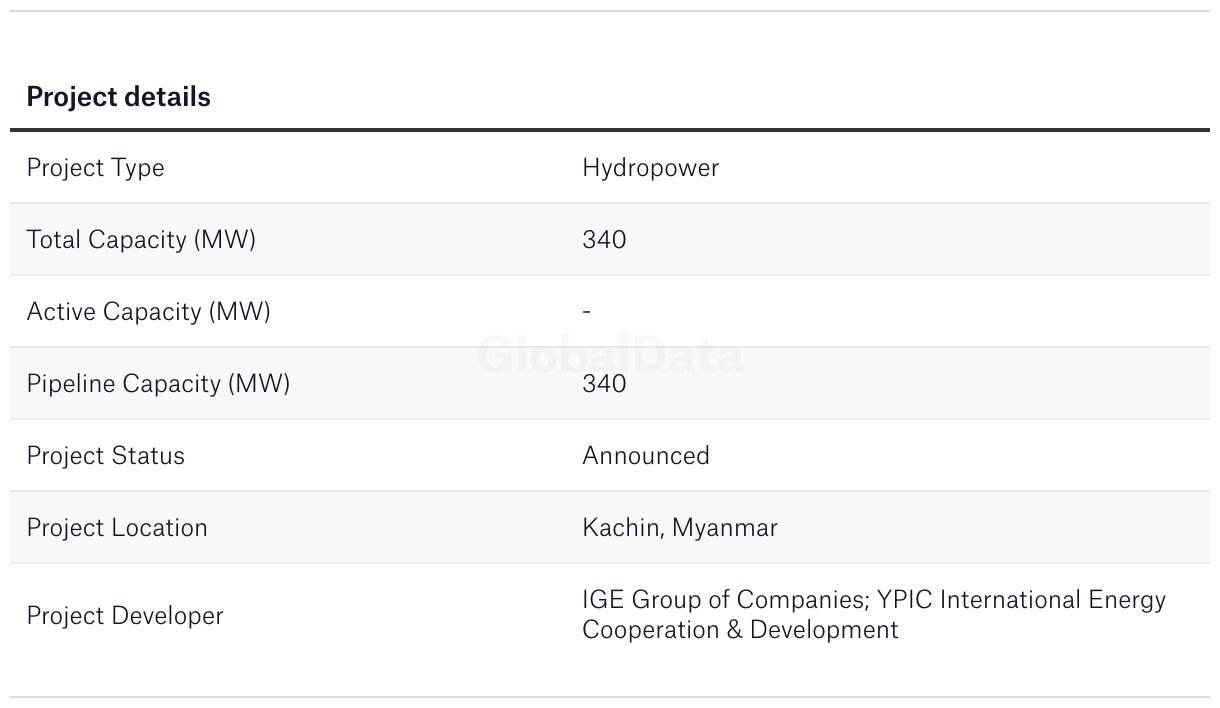The width and height of the screenshot is (1220, 708).
Task: Click the Pipeline Capacity value 340
Action: tap(604, 384)
